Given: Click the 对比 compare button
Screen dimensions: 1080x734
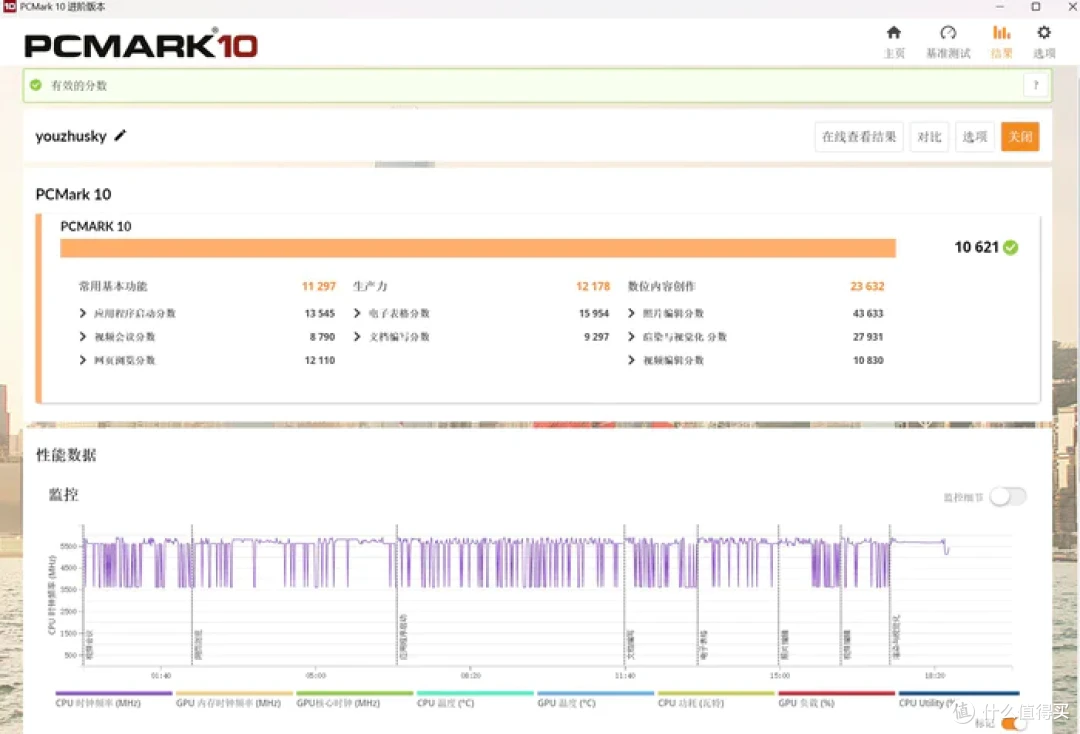Looking at the screenshot, I should point(928,136).
